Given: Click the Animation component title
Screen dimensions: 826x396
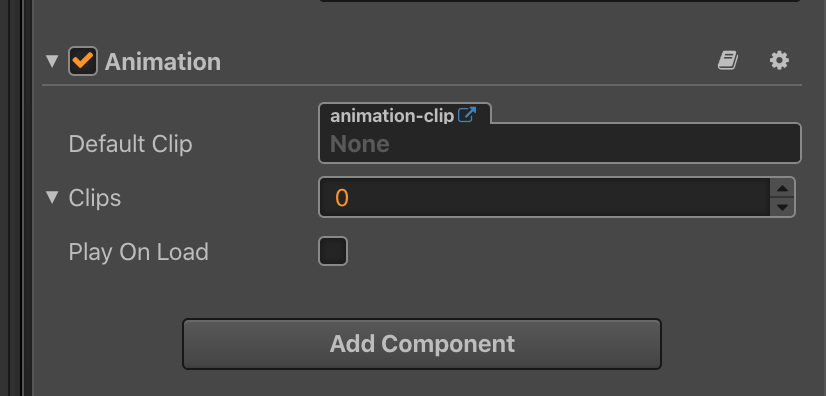Looking at the screenshot, I should (x=163, y=62).
